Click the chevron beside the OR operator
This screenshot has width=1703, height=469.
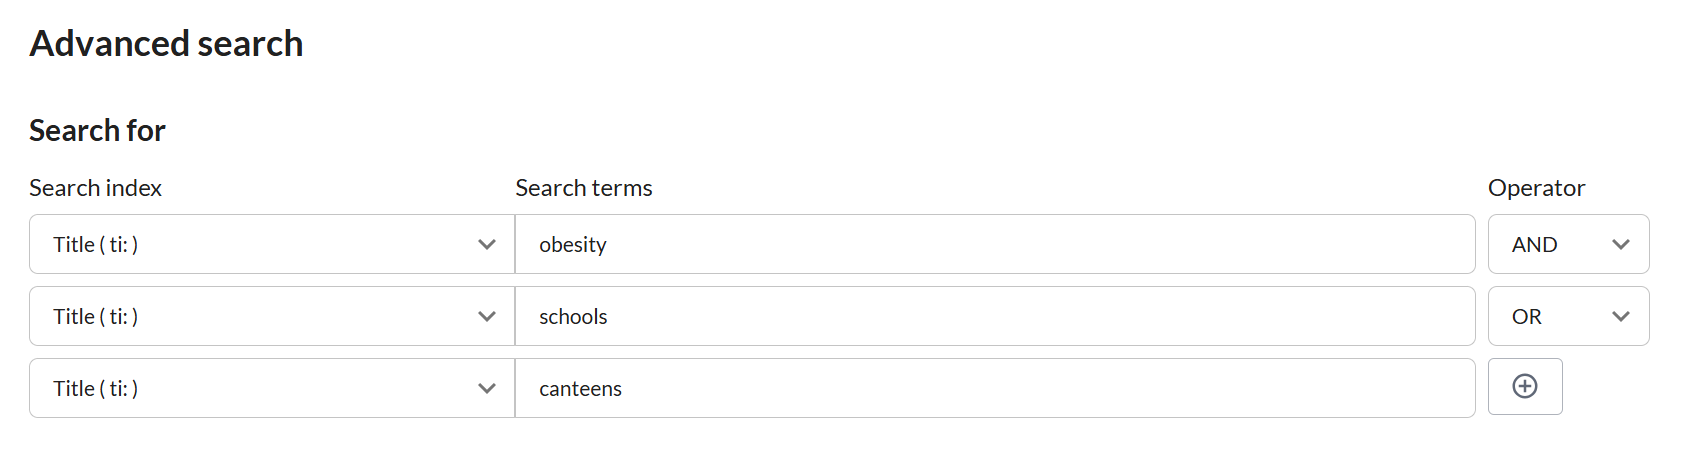click(x=1621, y=317)
